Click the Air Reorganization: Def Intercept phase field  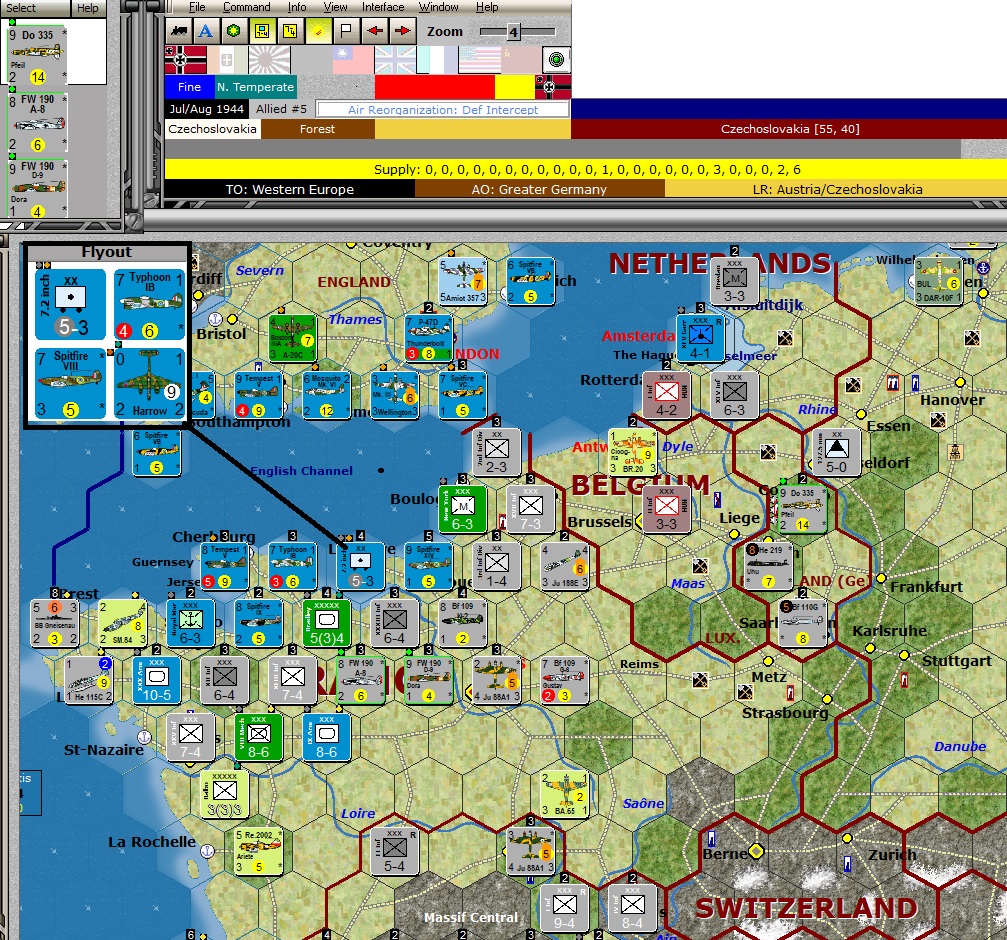[443, 109]
